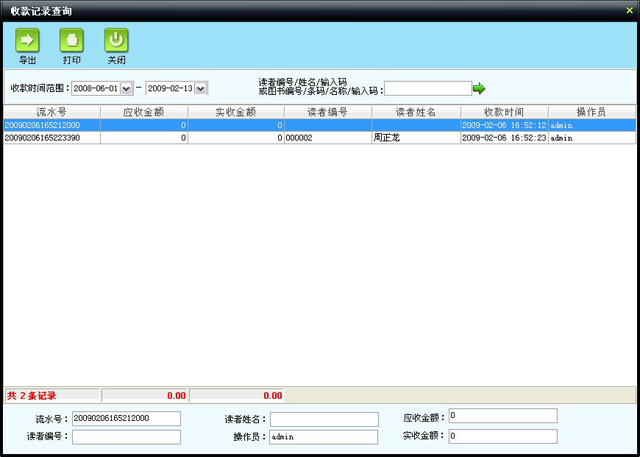Viewport: 640px width, 457px height.
Task: Open the end date dropdown arrow
Action: 201,88
